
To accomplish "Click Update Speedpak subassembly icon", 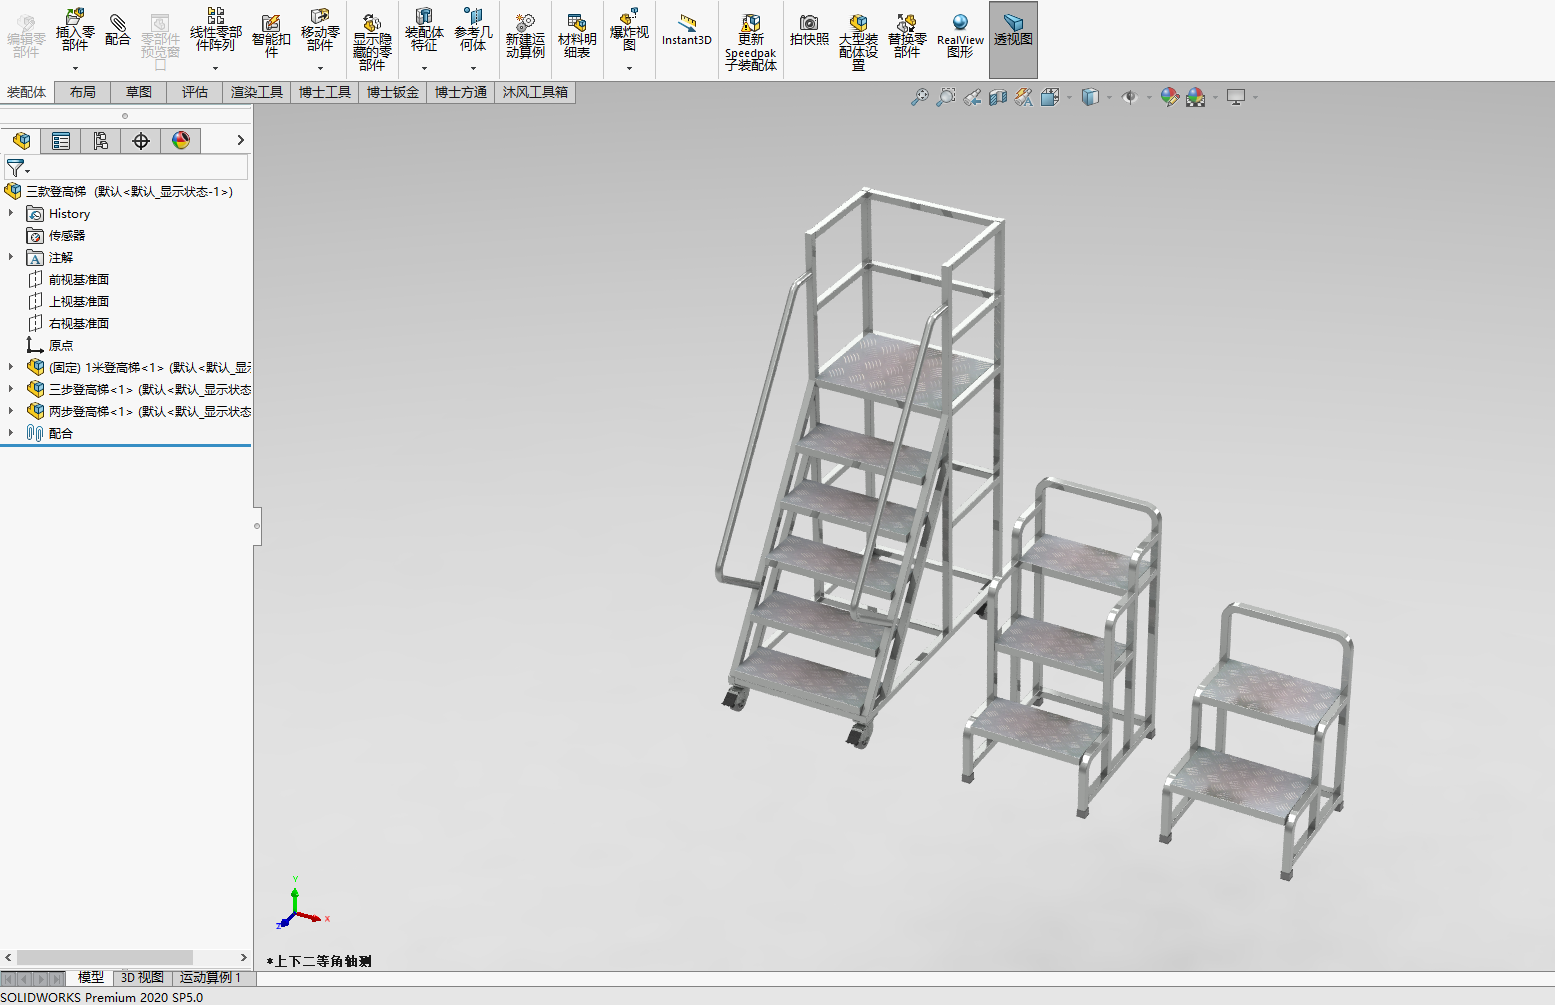I will pyautogui.click(x=751, y=42).
